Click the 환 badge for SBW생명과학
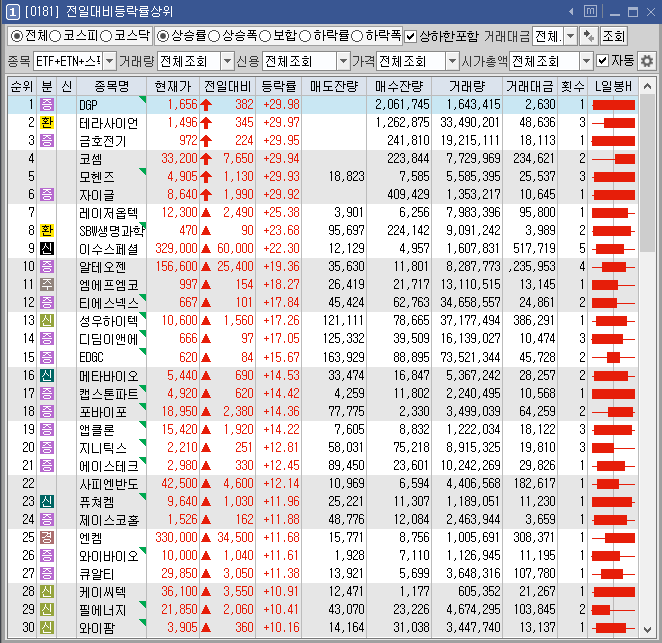 point(47,230)
